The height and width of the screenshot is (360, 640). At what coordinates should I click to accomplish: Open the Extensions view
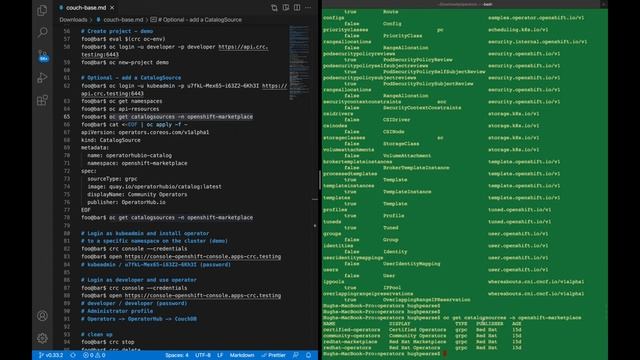click(x=42, y=100)
